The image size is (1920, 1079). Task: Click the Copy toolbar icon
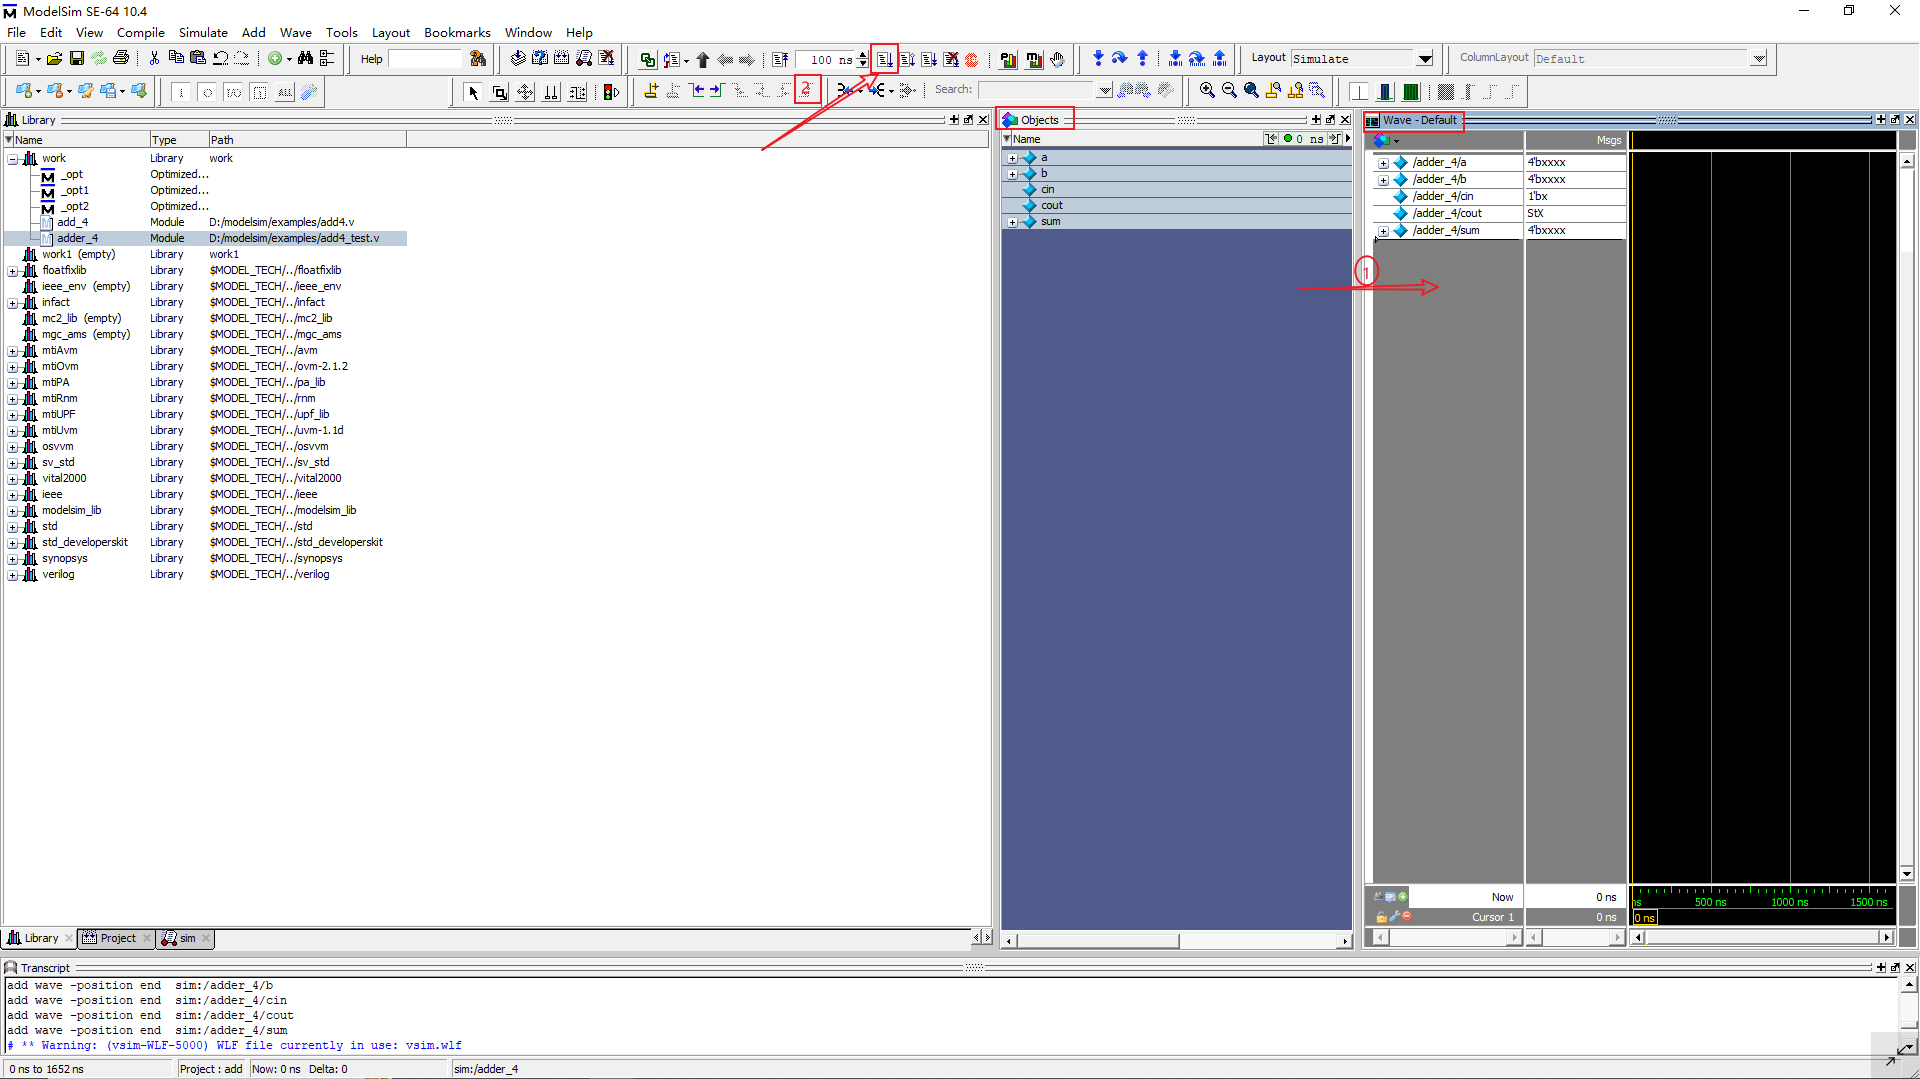click(x=176, y=59)
